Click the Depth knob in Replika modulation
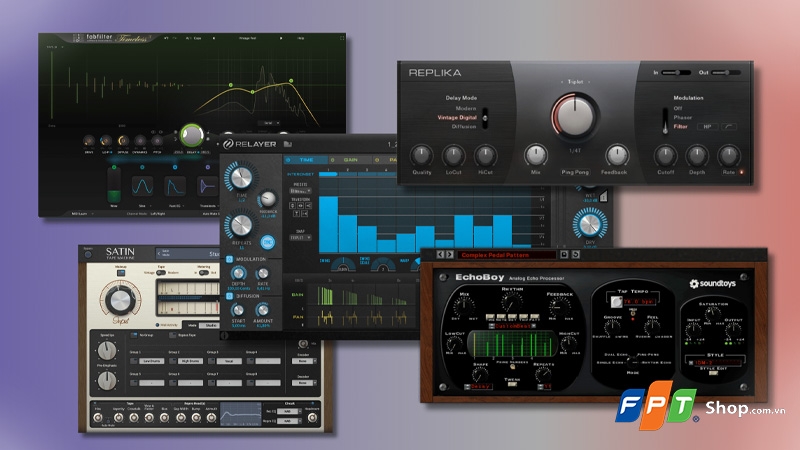This screenshot has height=450, width=800. pos(696,155)
